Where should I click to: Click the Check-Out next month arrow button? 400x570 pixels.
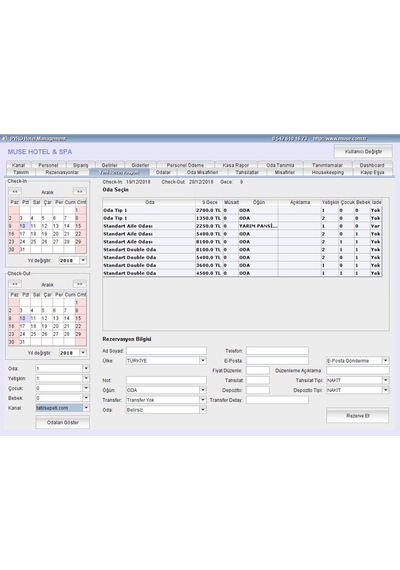pyautogui.click(x=80, y=284)
